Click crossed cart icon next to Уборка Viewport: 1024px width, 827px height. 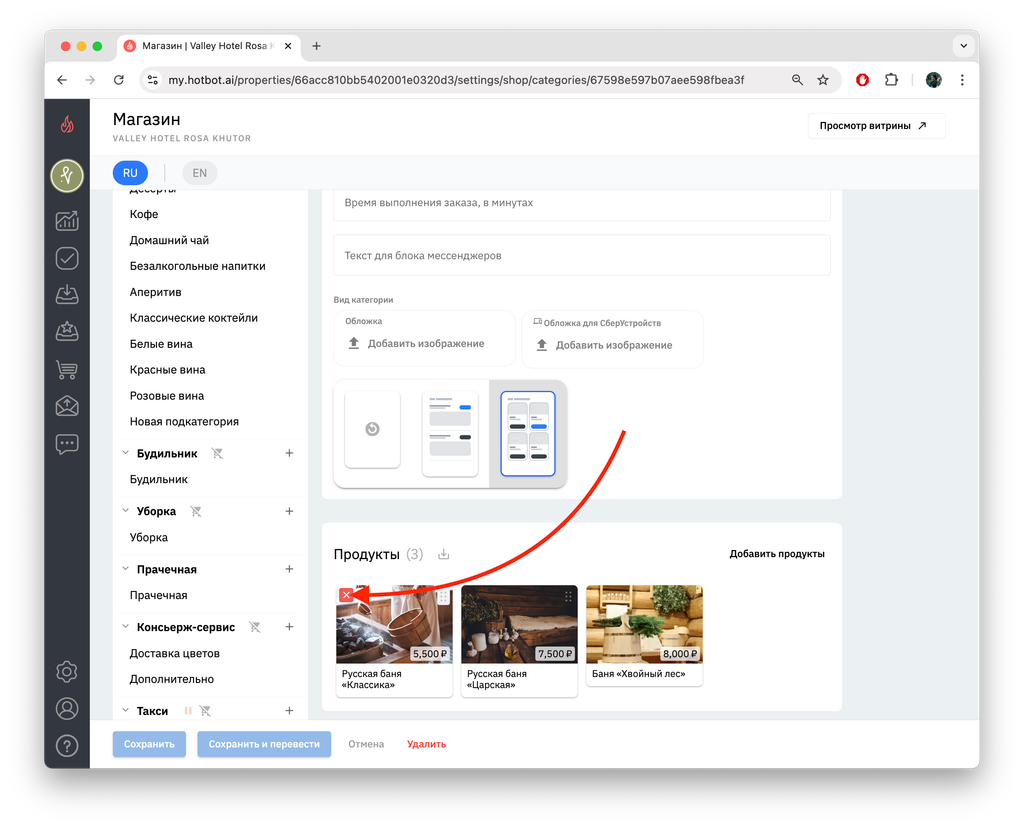tap(195, 511)
